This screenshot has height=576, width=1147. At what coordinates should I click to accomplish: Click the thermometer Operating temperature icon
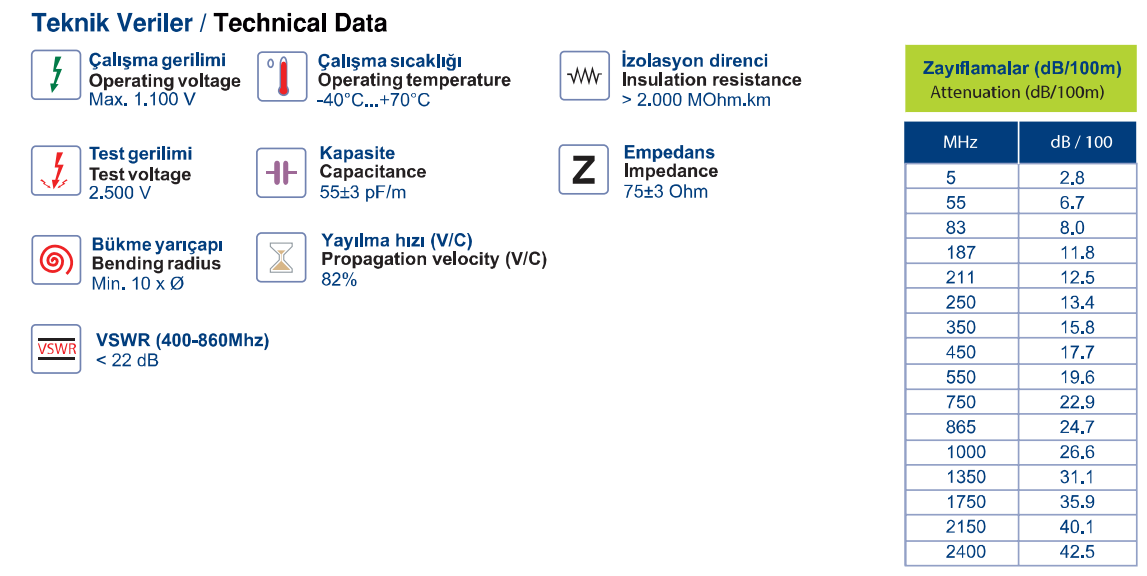[282, 76]
